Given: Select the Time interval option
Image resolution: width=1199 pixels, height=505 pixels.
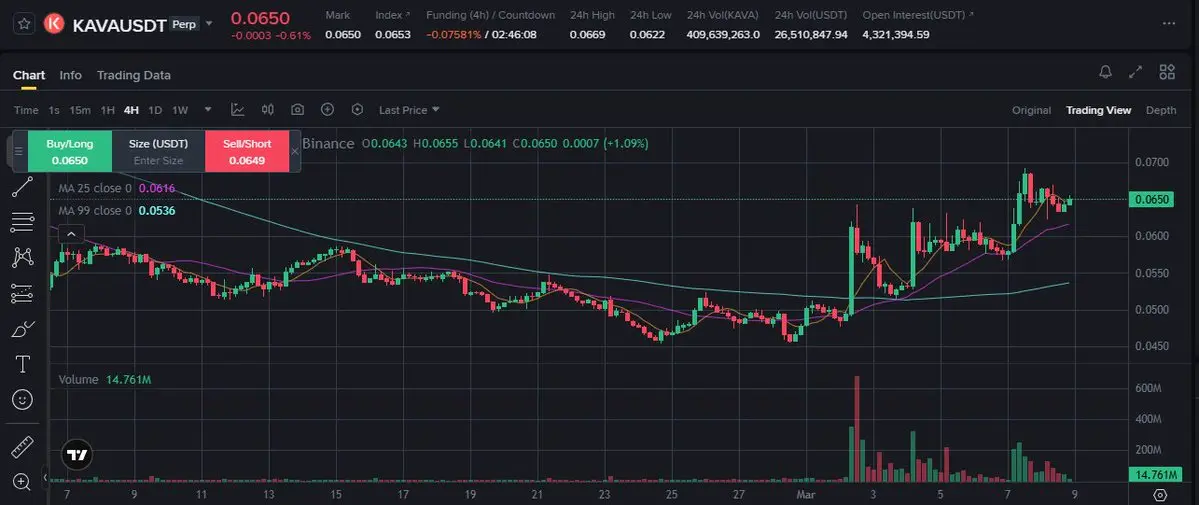Looking at the screenshot, I should 26,110.
